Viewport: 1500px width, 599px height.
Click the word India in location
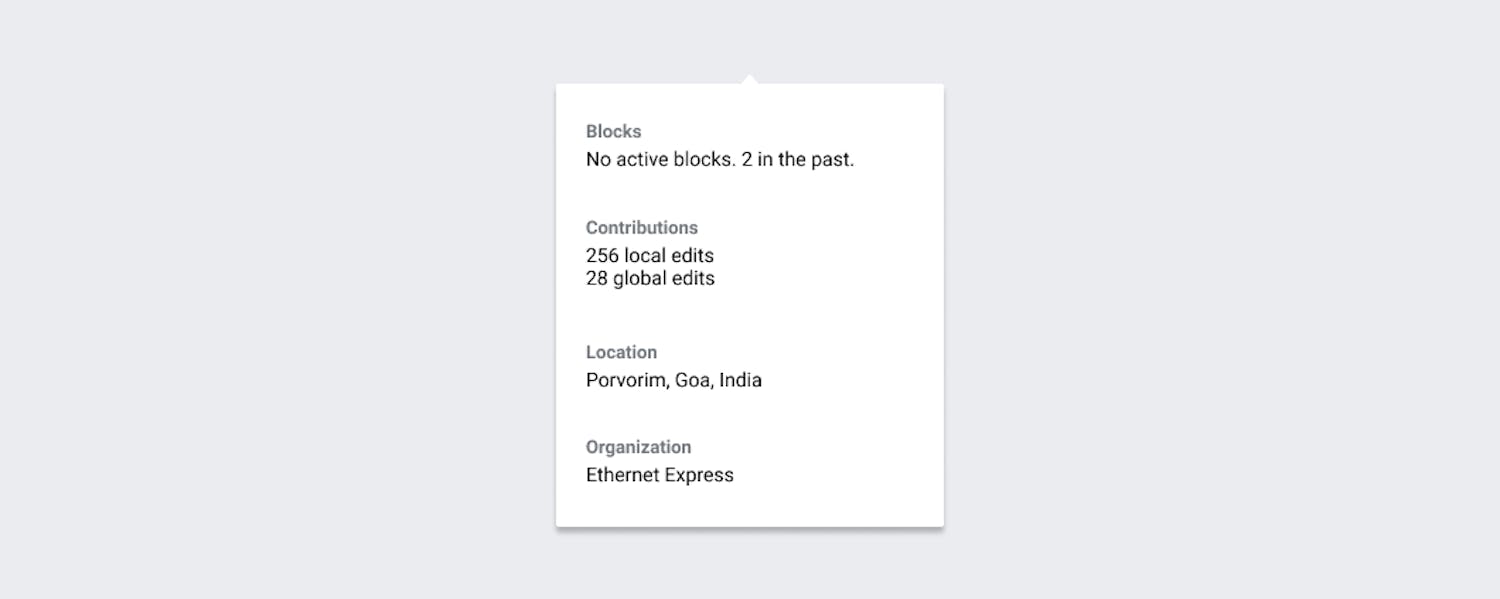[x=741, y=381]
